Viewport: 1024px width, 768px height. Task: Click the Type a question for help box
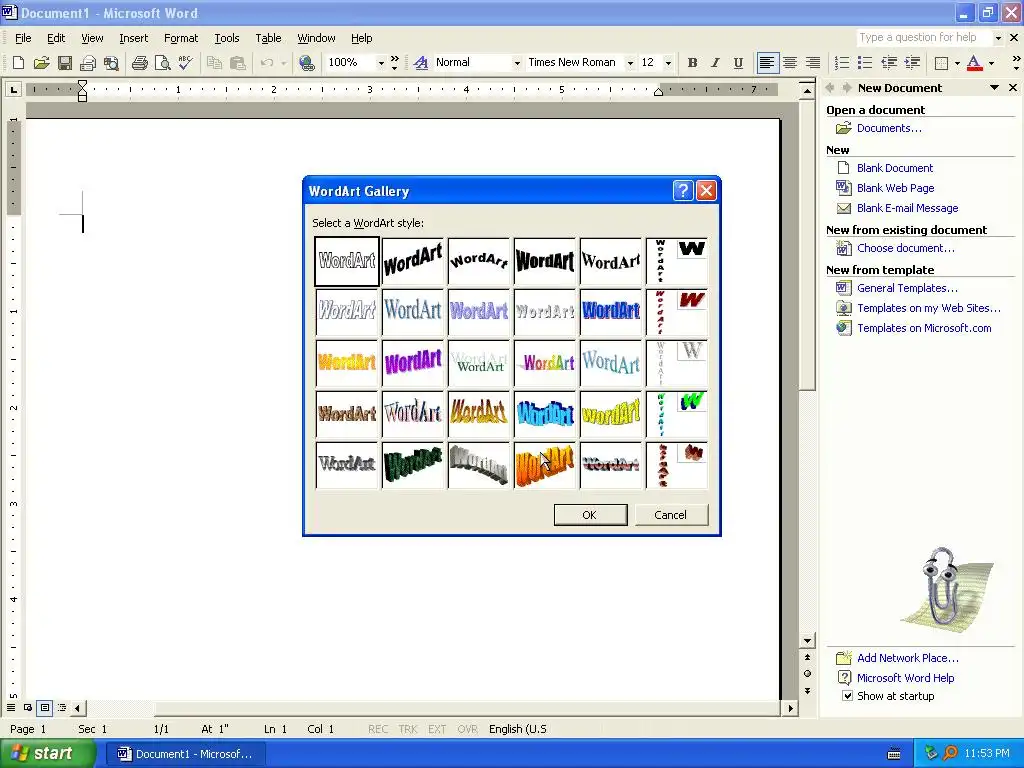coord(923,38)
